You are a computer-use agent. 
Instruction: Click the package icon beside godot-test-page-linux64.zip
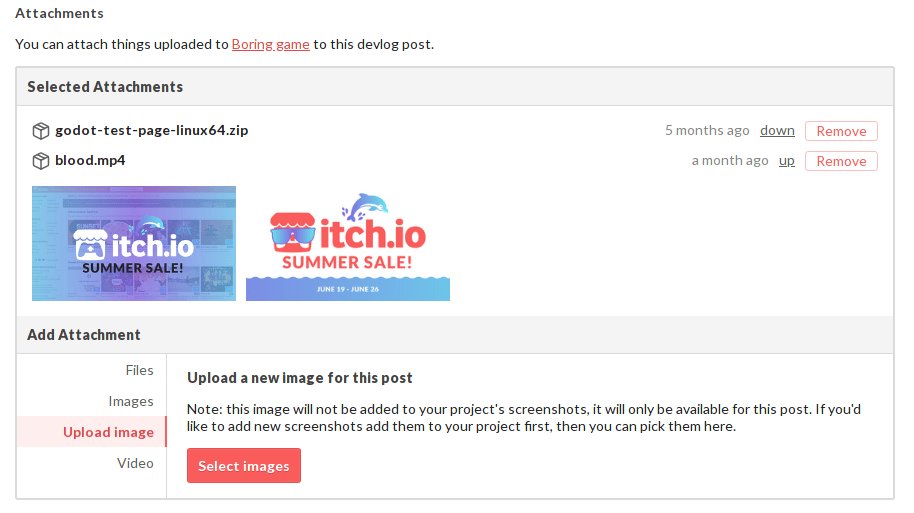pyautogui.click(x=40, y=131)
